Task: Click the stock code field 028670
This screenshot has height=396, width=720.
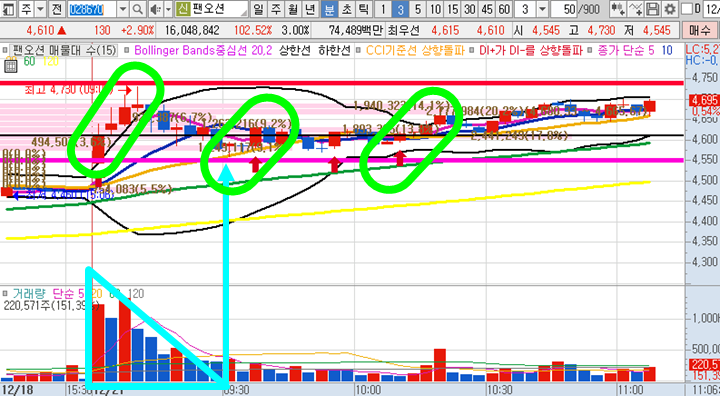Action: click(93, 9)
